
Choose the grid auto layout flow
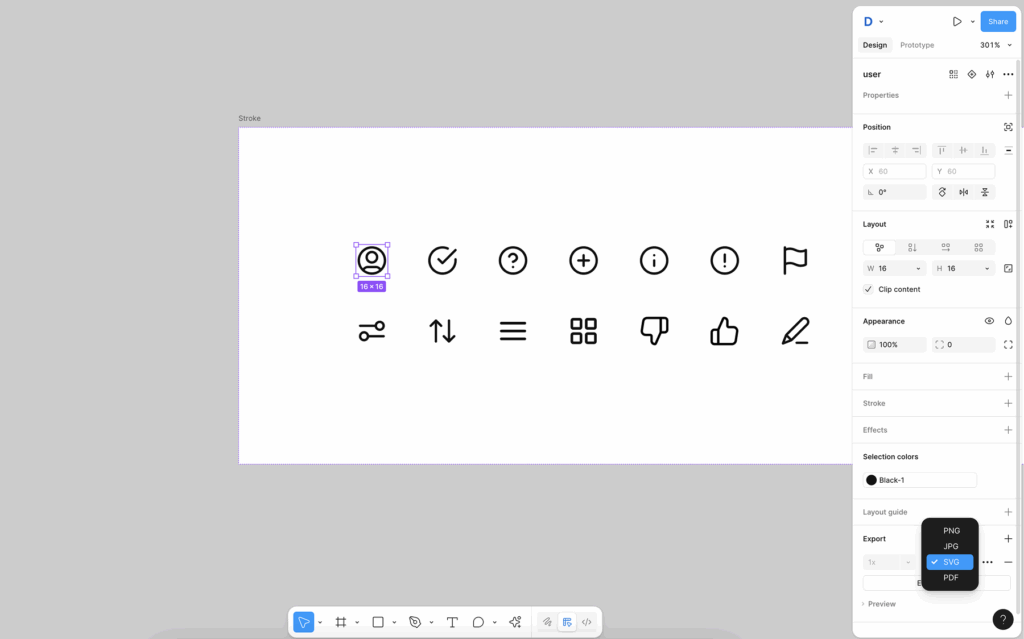[x=978, y=248]
